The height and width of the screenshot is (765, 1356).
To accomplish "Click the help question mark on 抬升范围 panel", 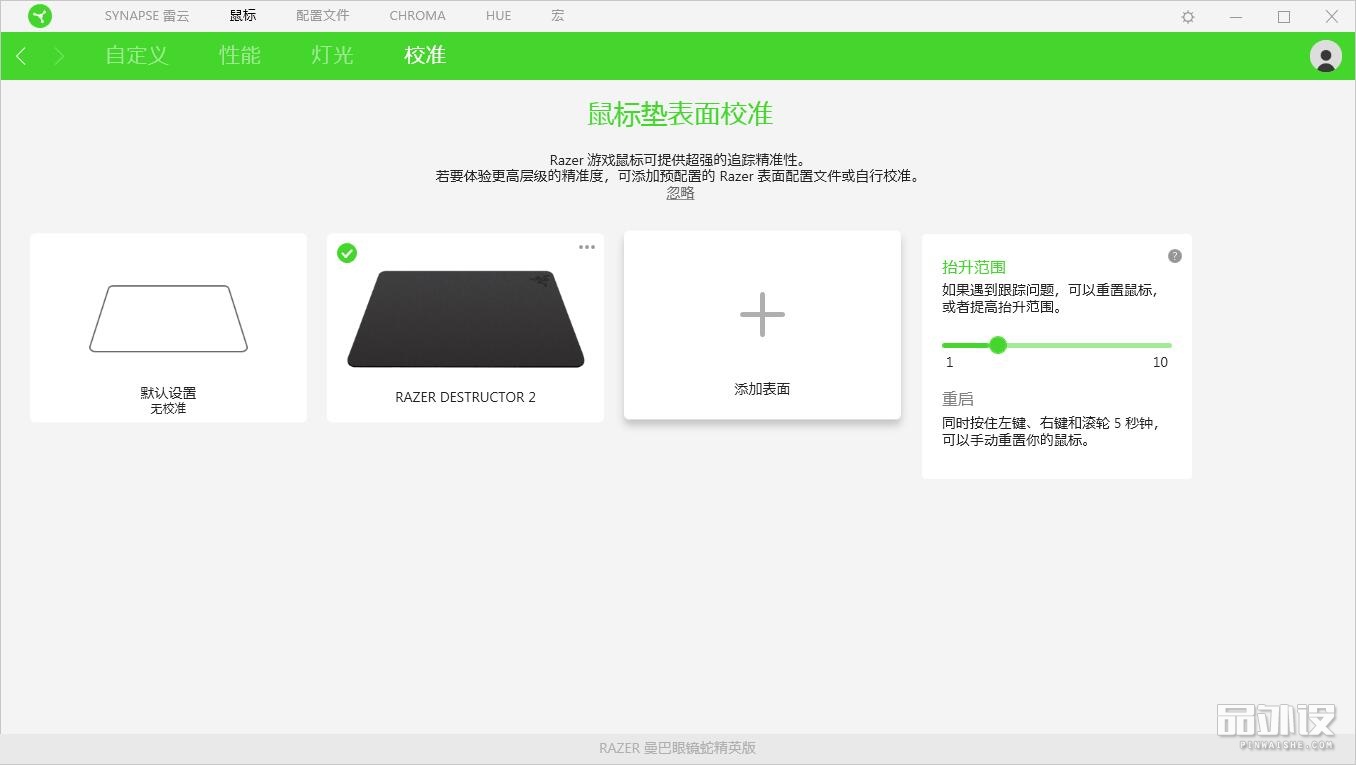I will point(1174,256).
